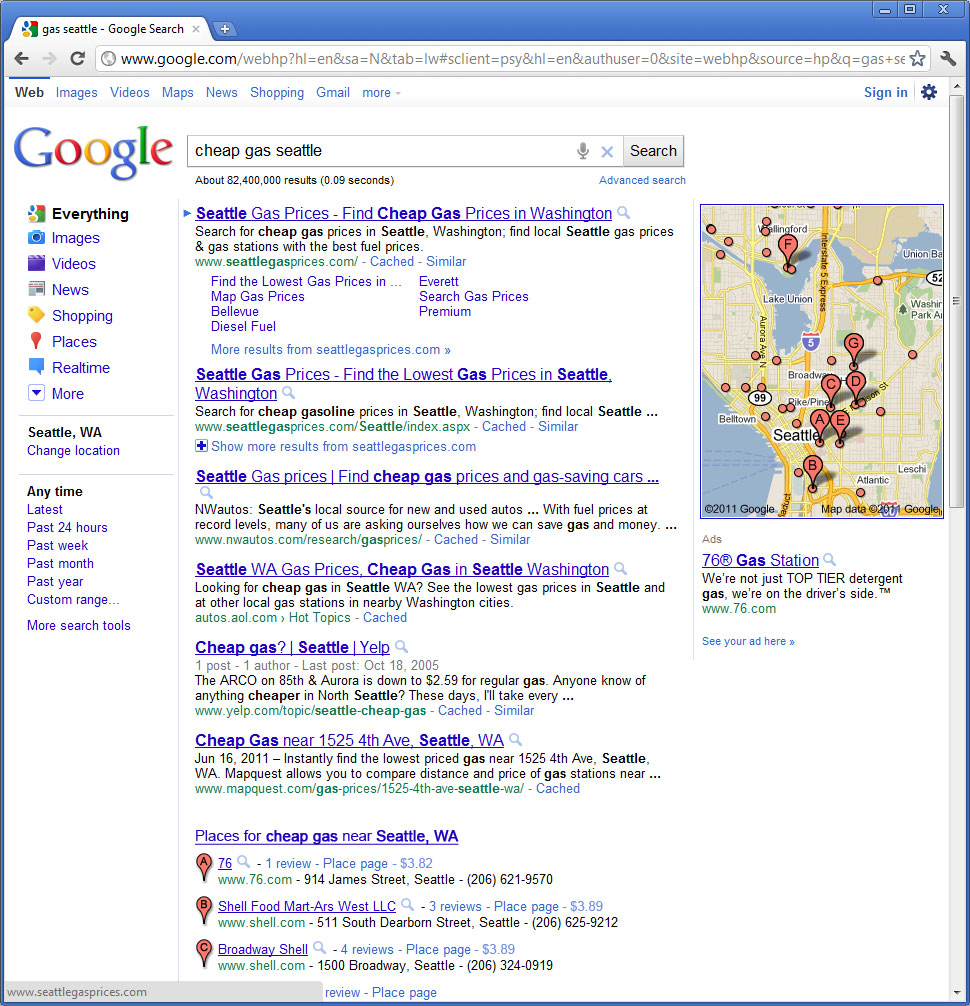Expand the More filters dropdown in sidebar
Image resolution: width=970 pixels, height=1006 pixels.
pos(37,393)
